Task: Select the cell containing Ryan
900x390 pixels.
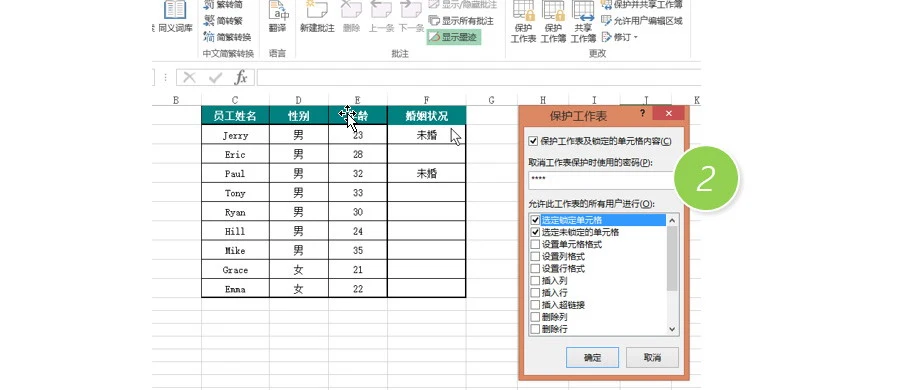Action: pos(235,212)
